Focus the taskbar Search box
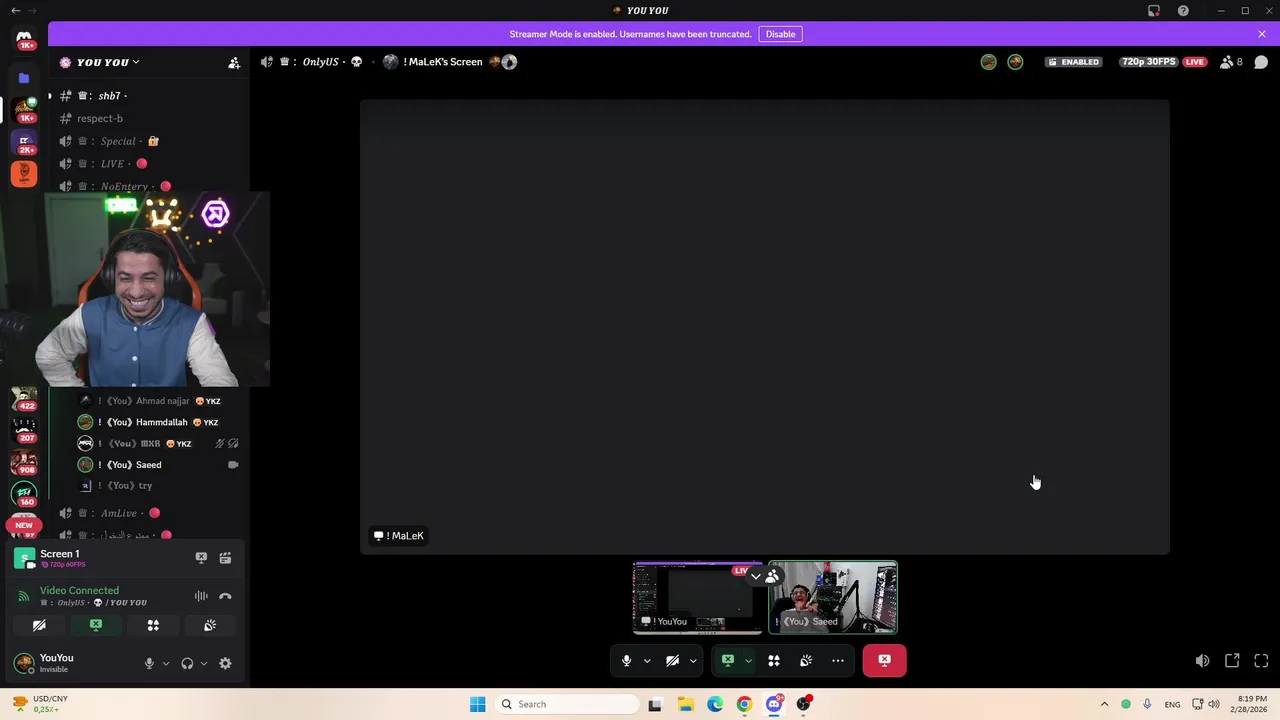Image resolution: width=1280 pixels, height=720 pixels. pos(567,704)
